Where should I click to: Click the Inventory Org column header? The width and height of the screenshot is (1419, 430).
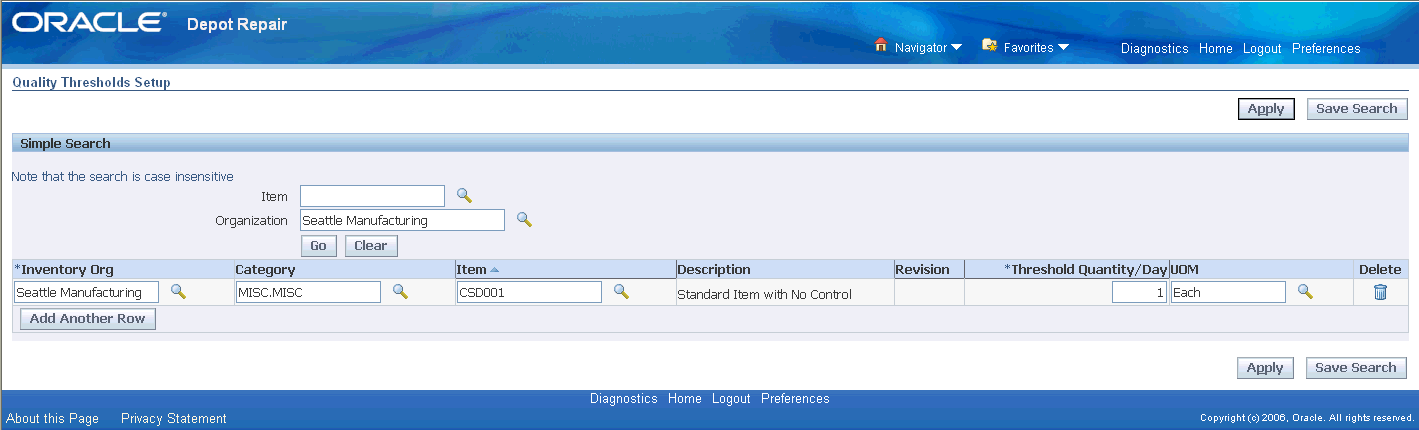point(64,270)
